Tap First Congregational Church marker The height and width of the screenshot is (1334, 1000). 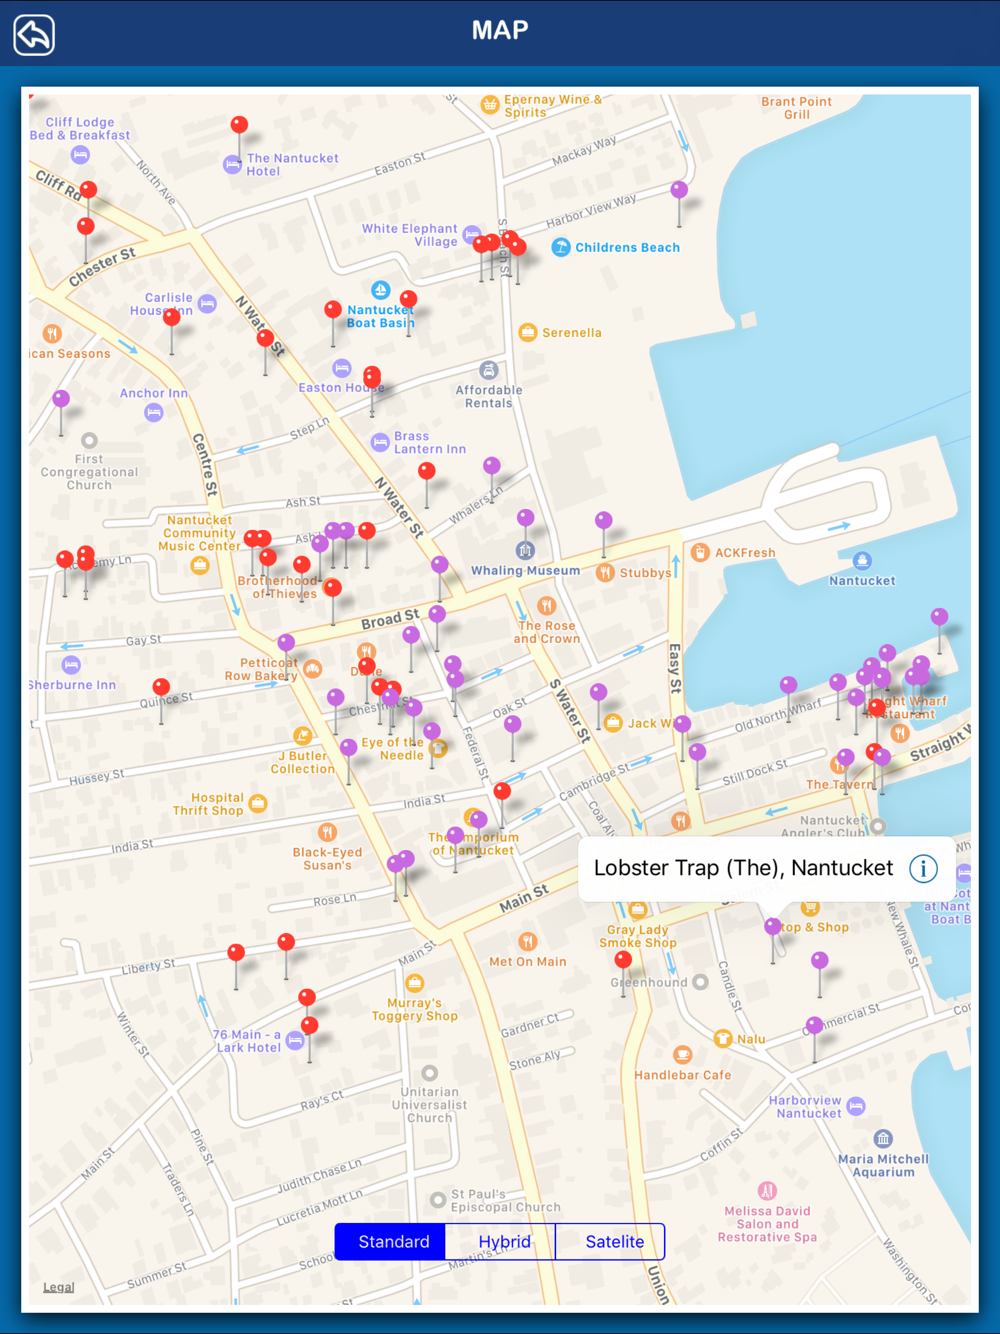coord(89,440)
